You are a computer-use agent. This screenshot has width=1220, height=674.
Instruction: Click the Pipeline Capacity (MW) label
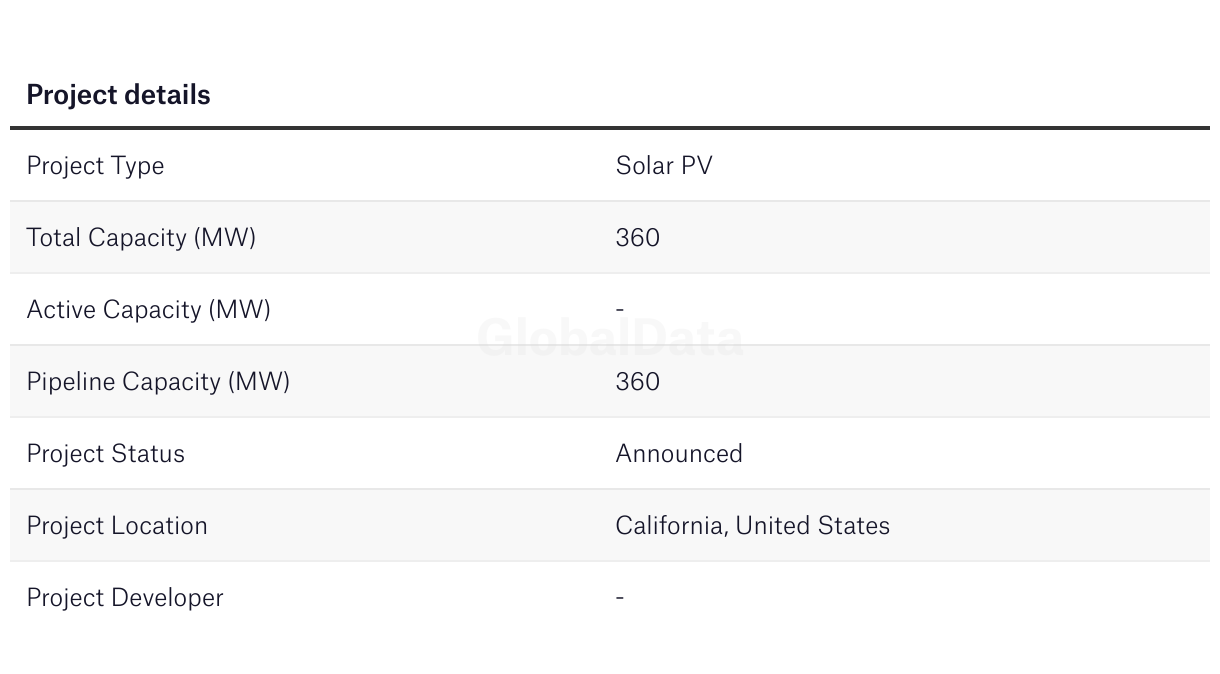158,382
